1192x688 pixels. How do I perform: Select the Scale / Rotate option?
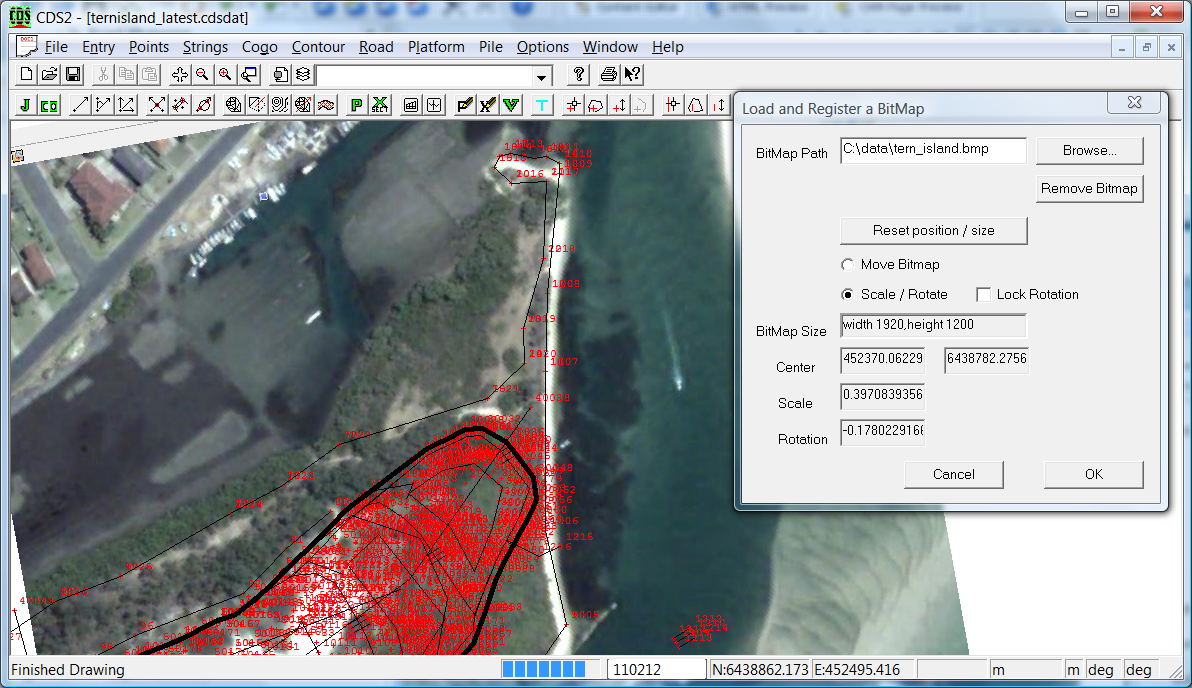click(848, 295)
